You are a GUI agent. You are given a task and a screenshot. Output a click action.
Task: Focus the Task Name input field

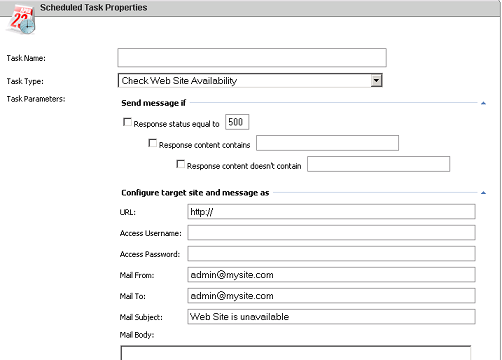click(252, 58)
